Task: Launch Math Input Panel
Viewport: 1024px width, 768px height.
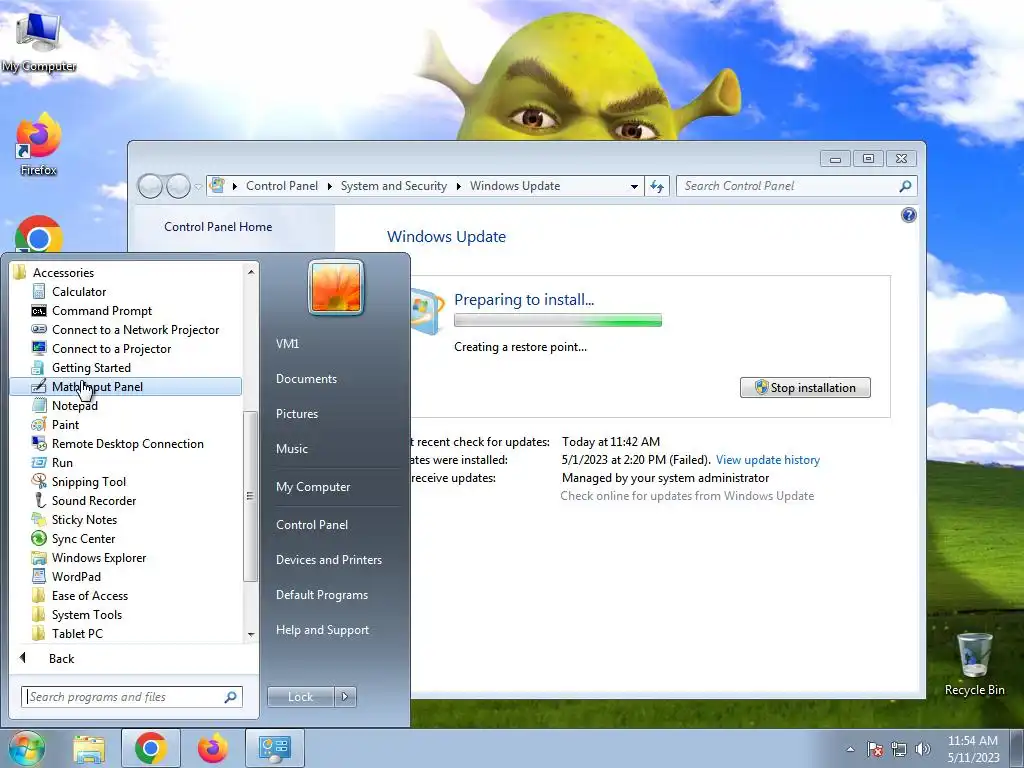Action: coord(125,387)
